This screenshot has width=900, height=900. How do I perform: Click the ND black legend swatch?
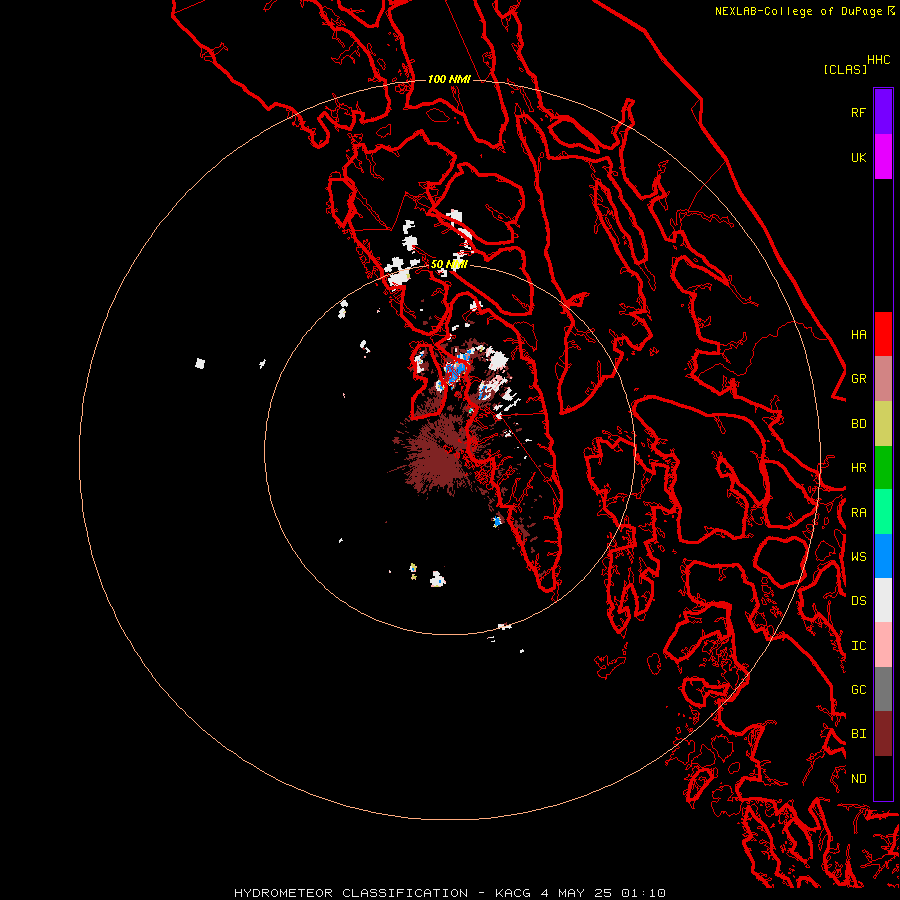(x=883, y=778)
